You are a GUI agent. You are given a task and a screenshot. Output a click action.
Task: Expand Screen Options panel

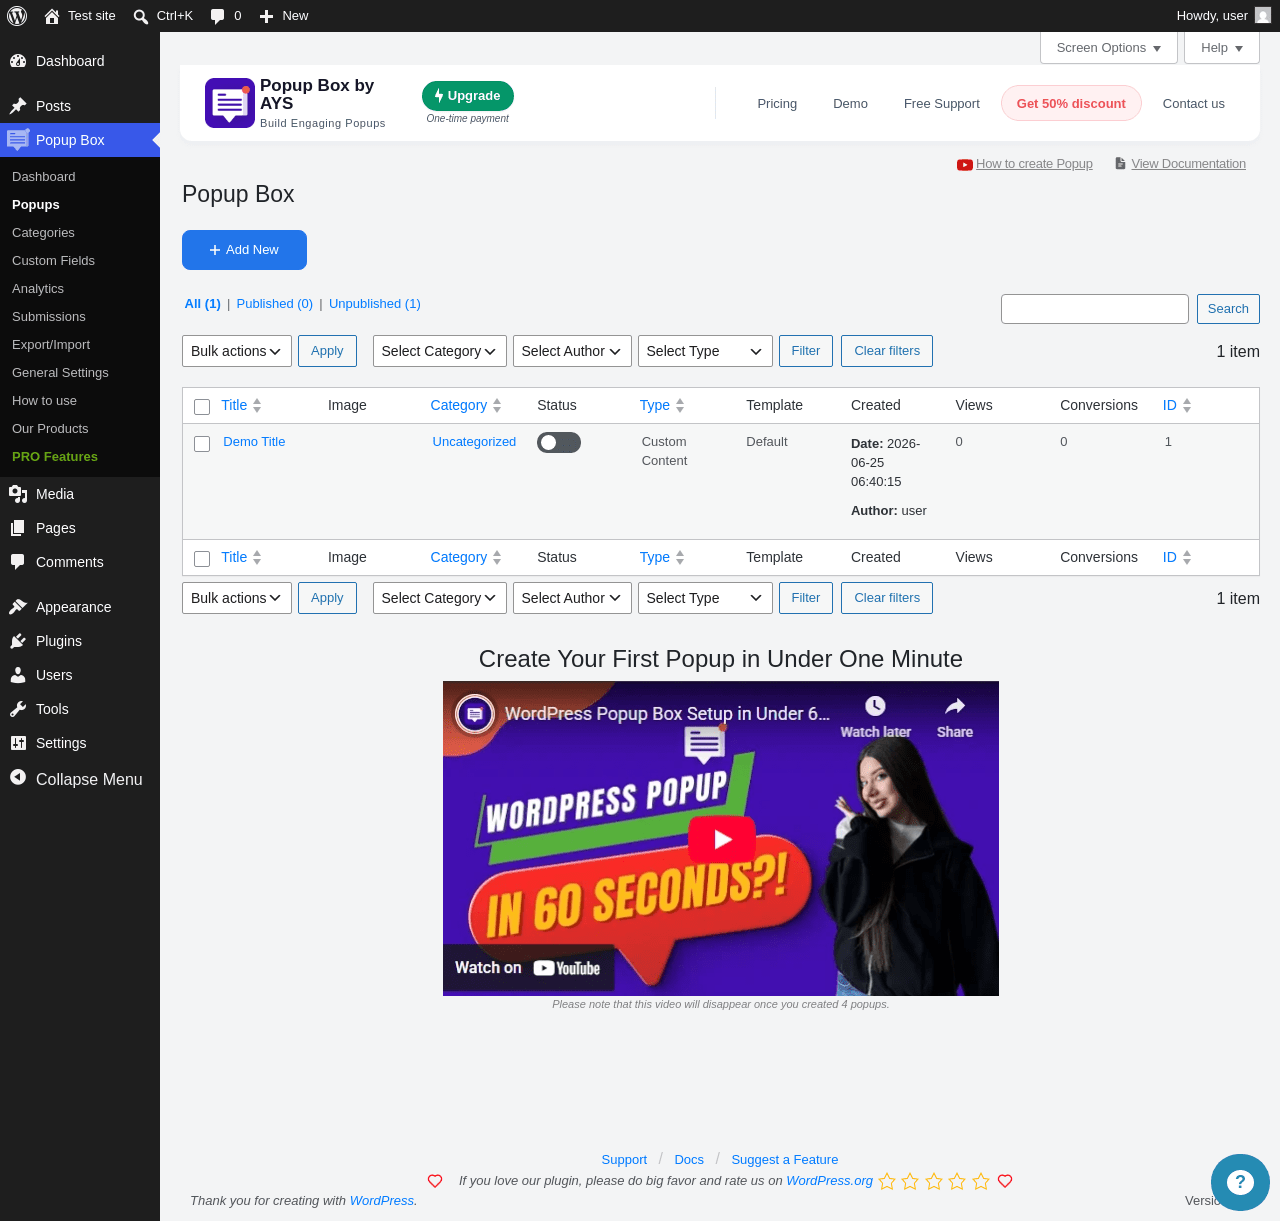1109,48
